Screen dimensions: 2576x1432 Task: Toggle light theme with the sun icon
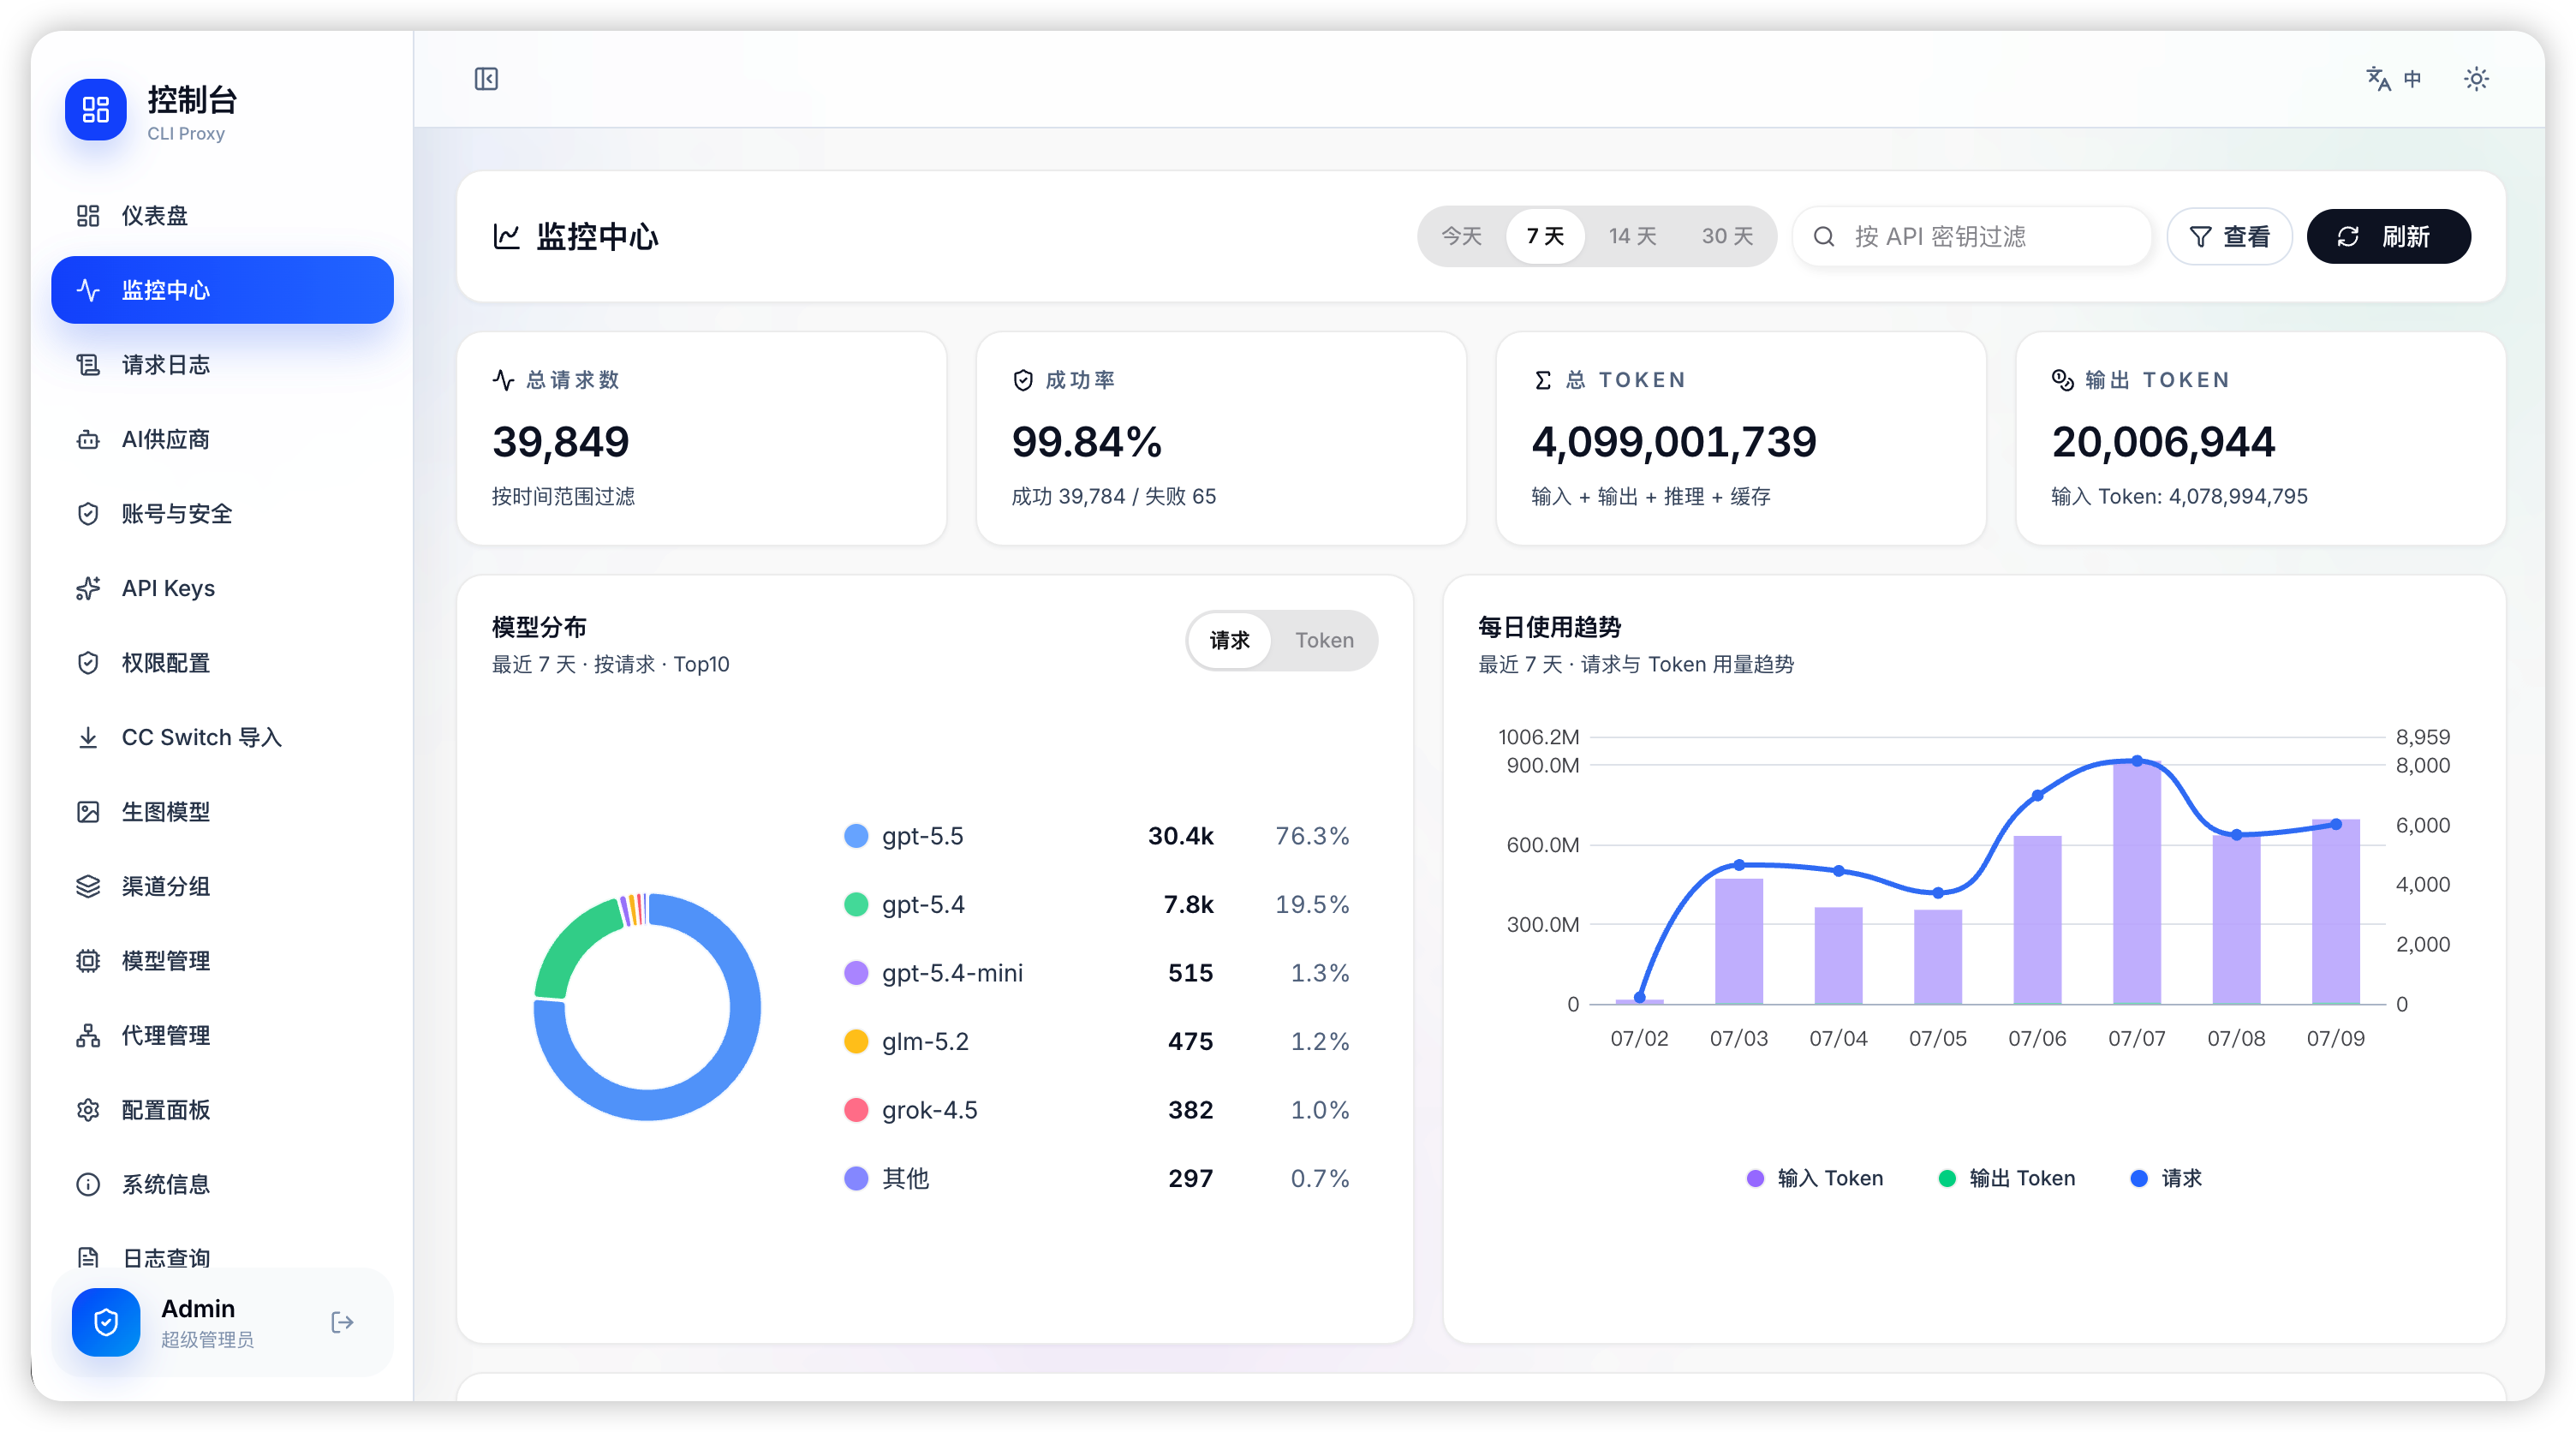2476,79
